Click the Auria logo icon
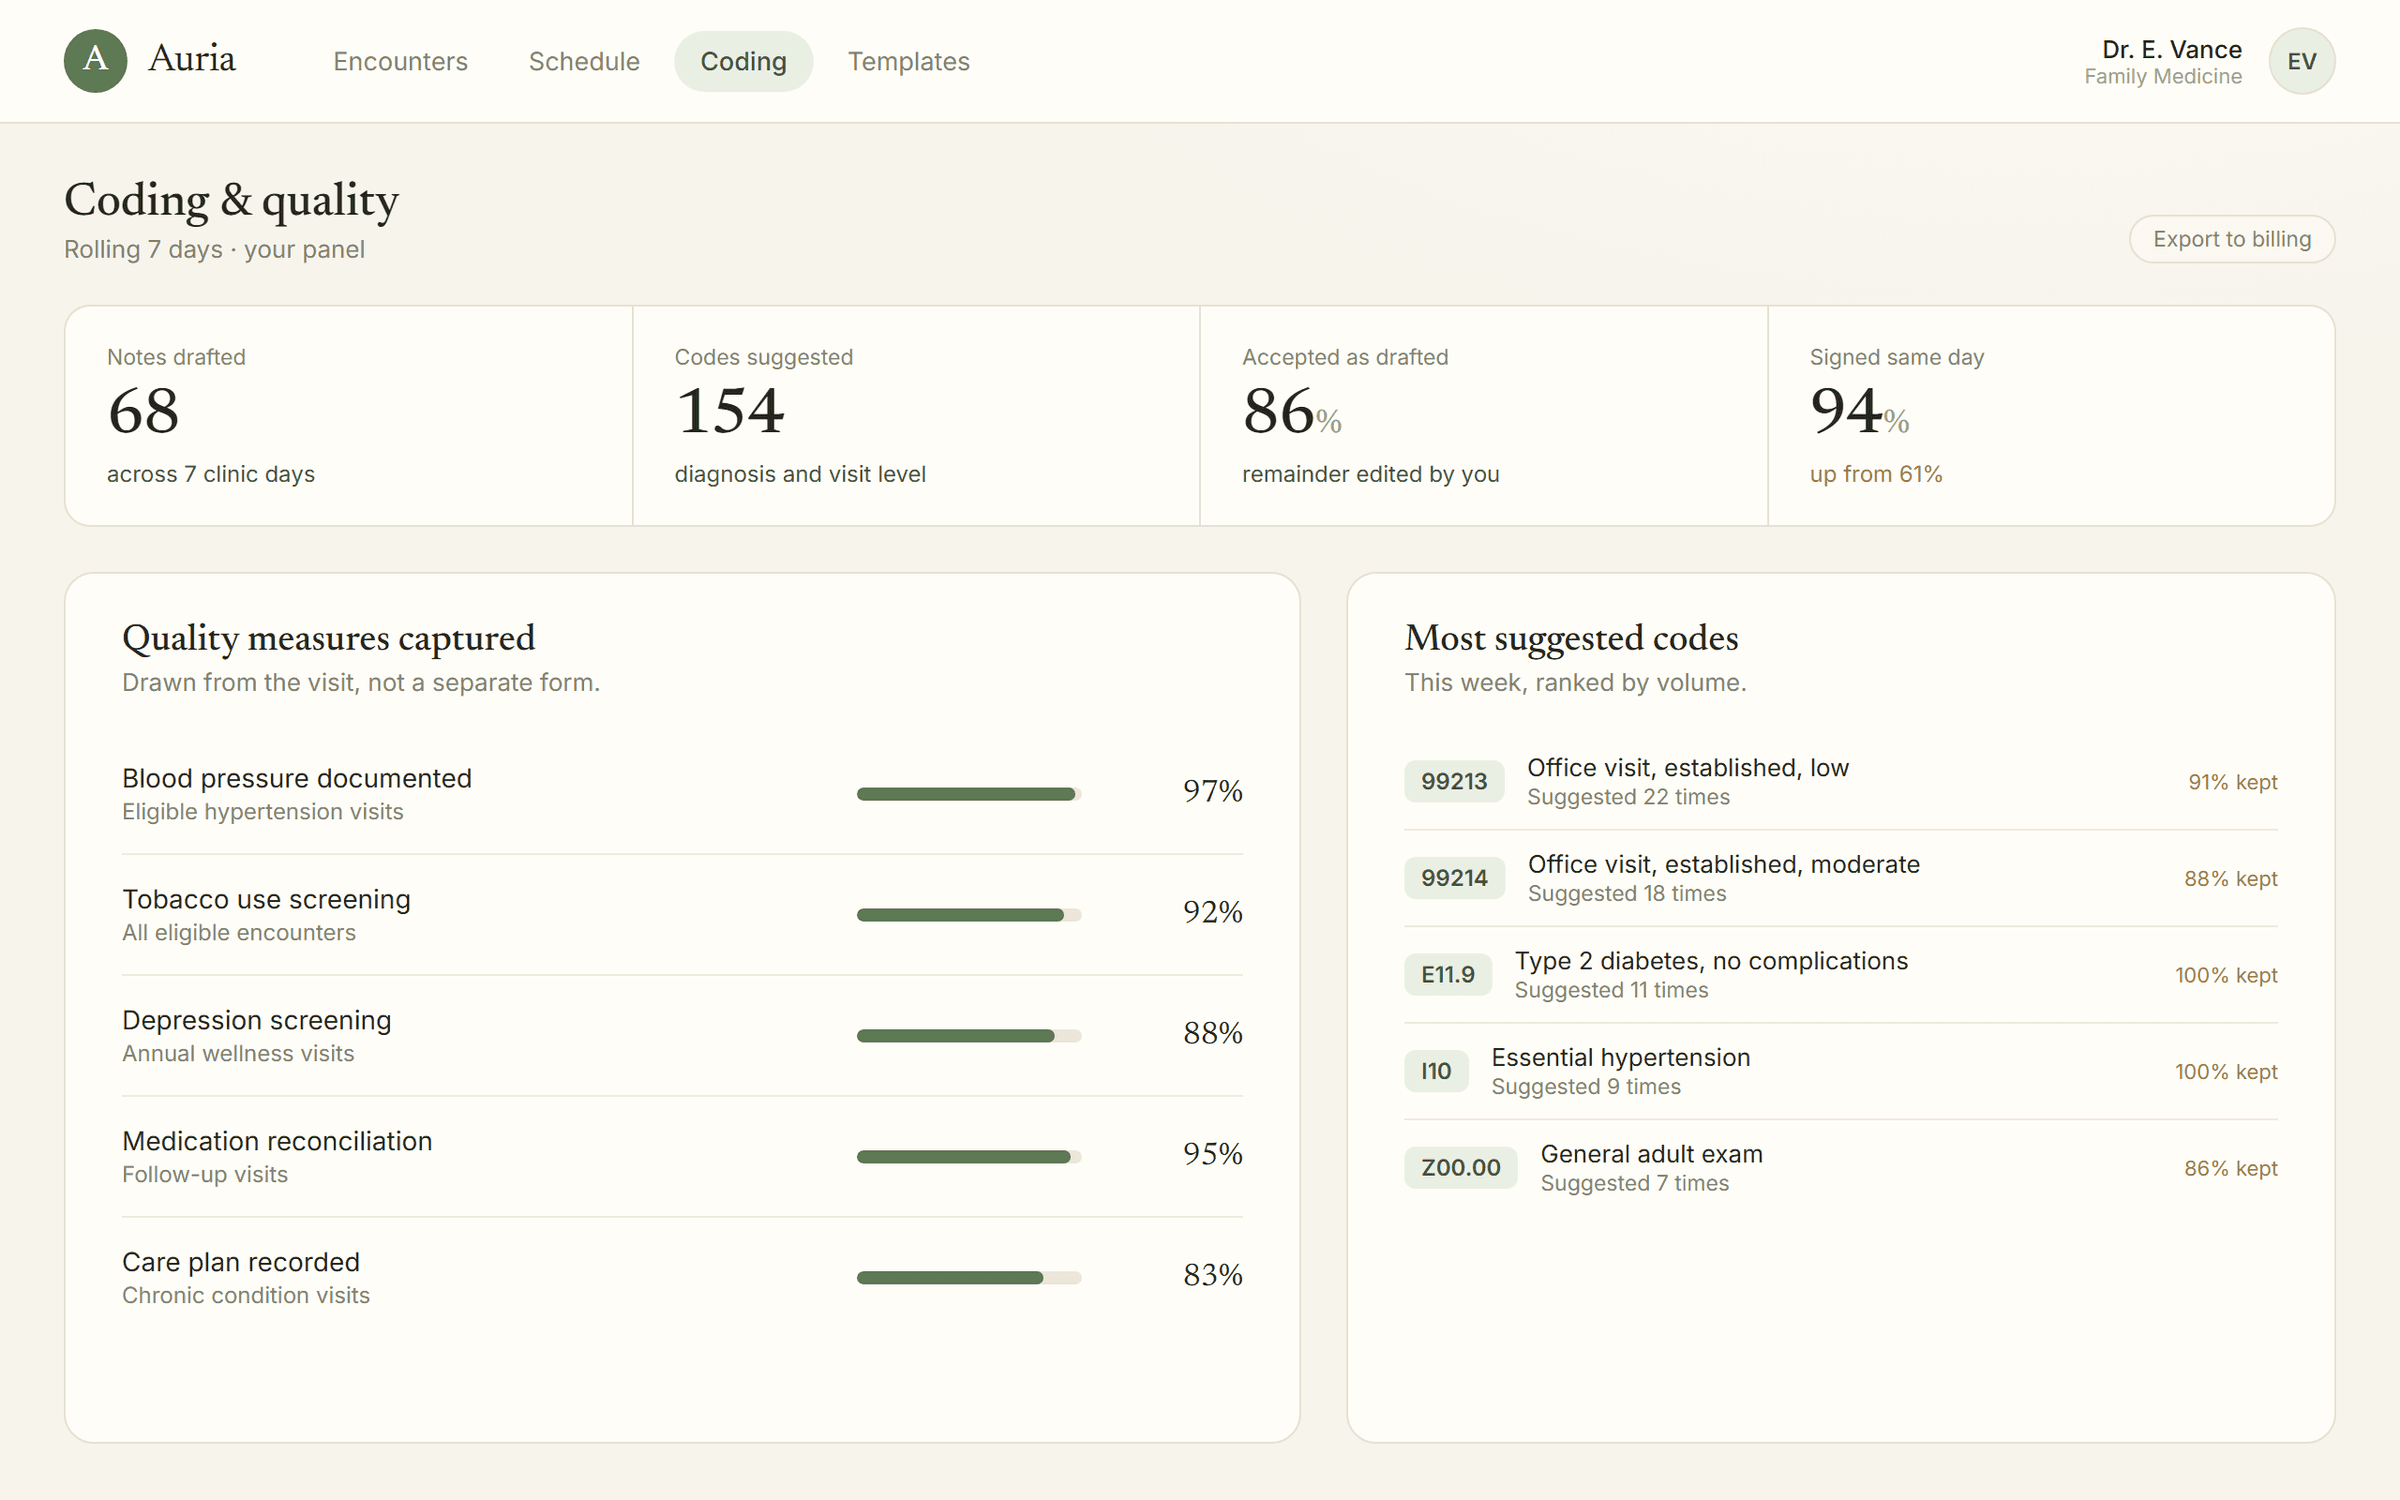This screenshot has height=1500, width=2400. [95, 61]
